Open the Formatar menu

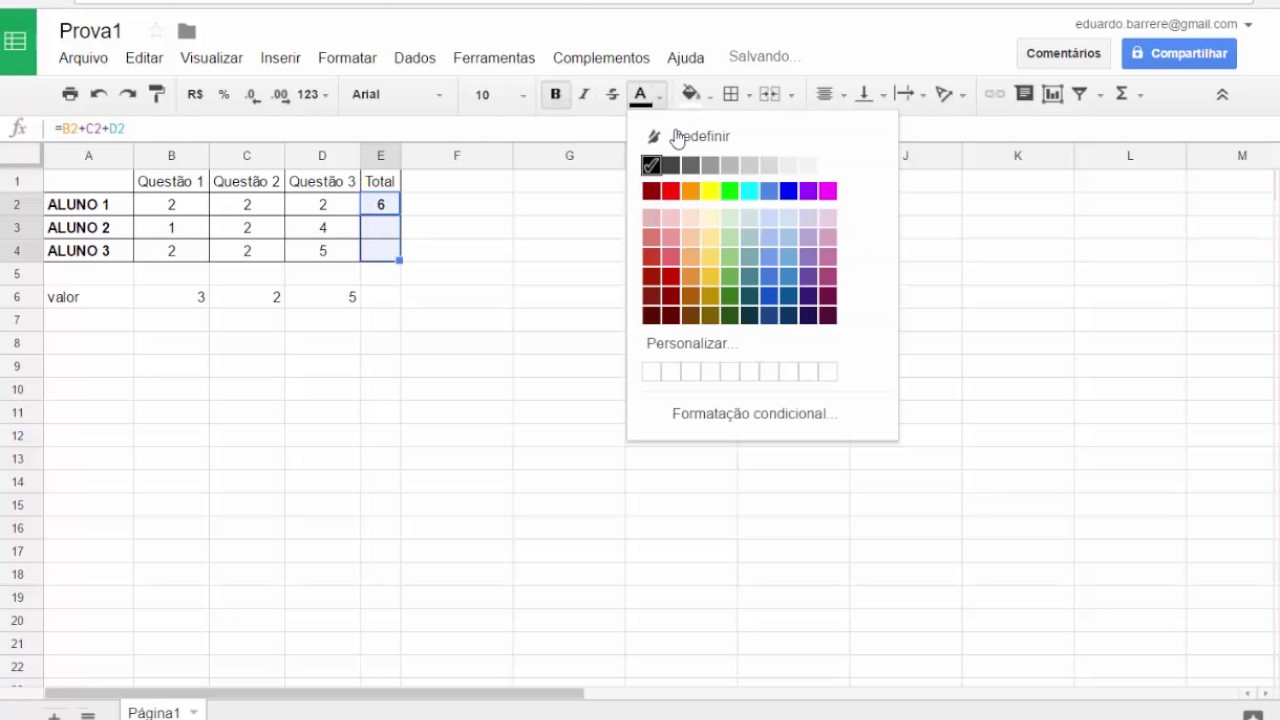[347, 58]
